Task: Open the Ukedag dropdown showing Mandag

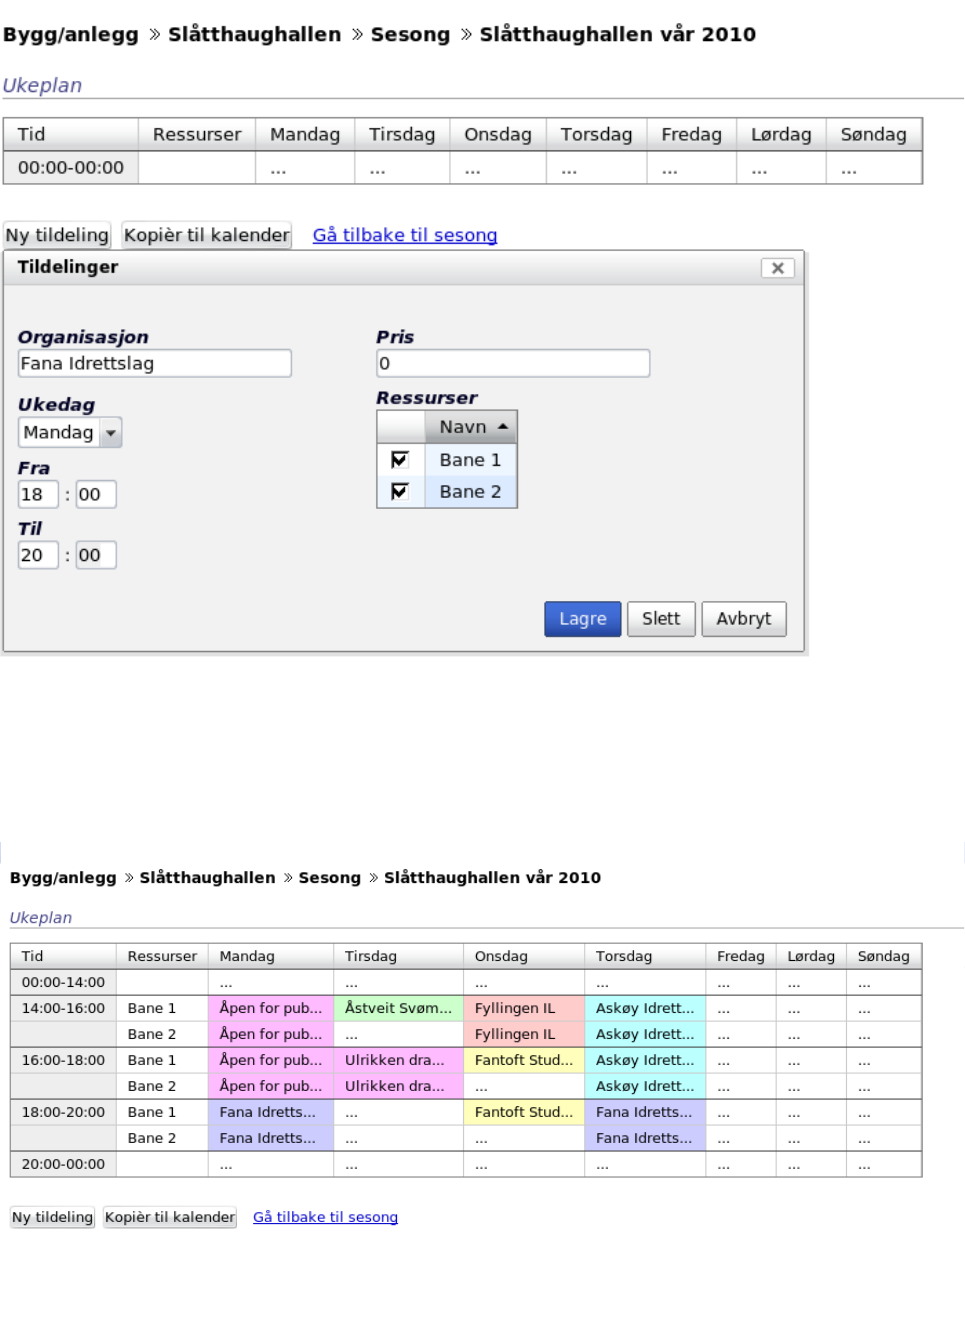Action: pos(111,433)
